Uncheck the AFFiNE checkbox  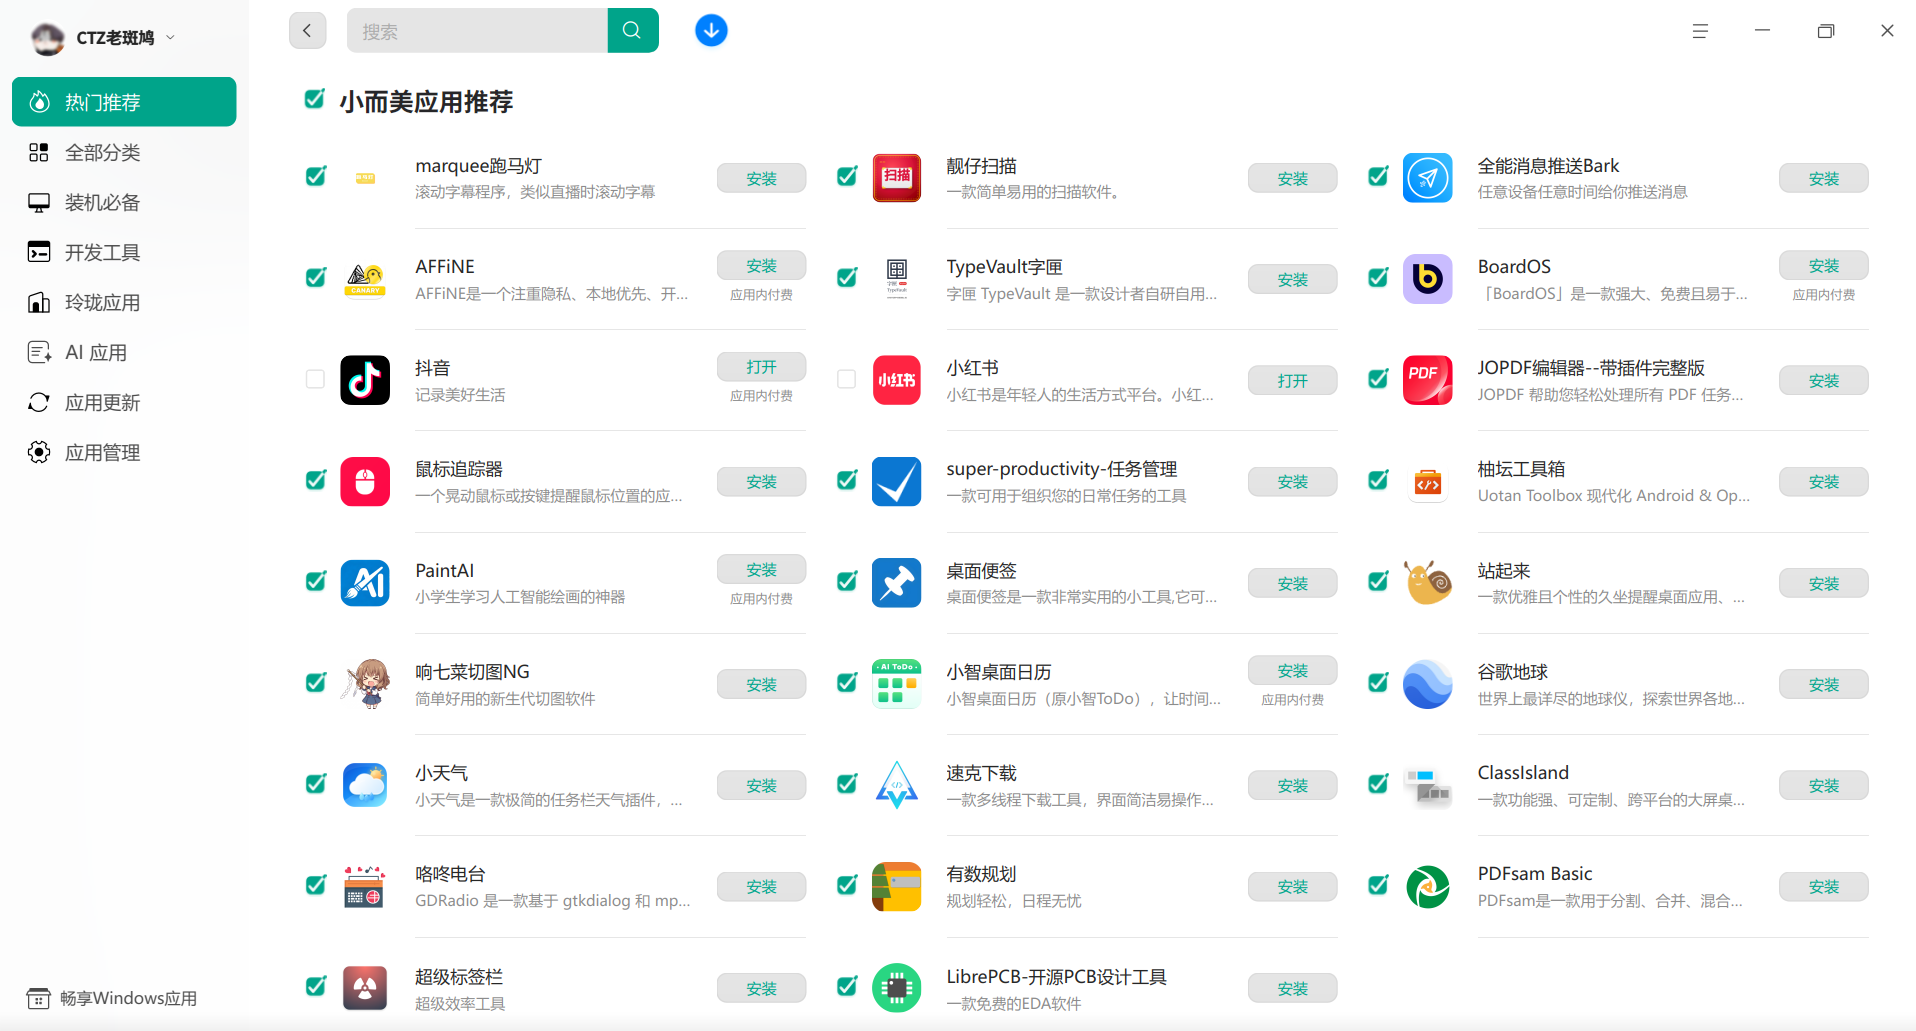click(315, 278)
